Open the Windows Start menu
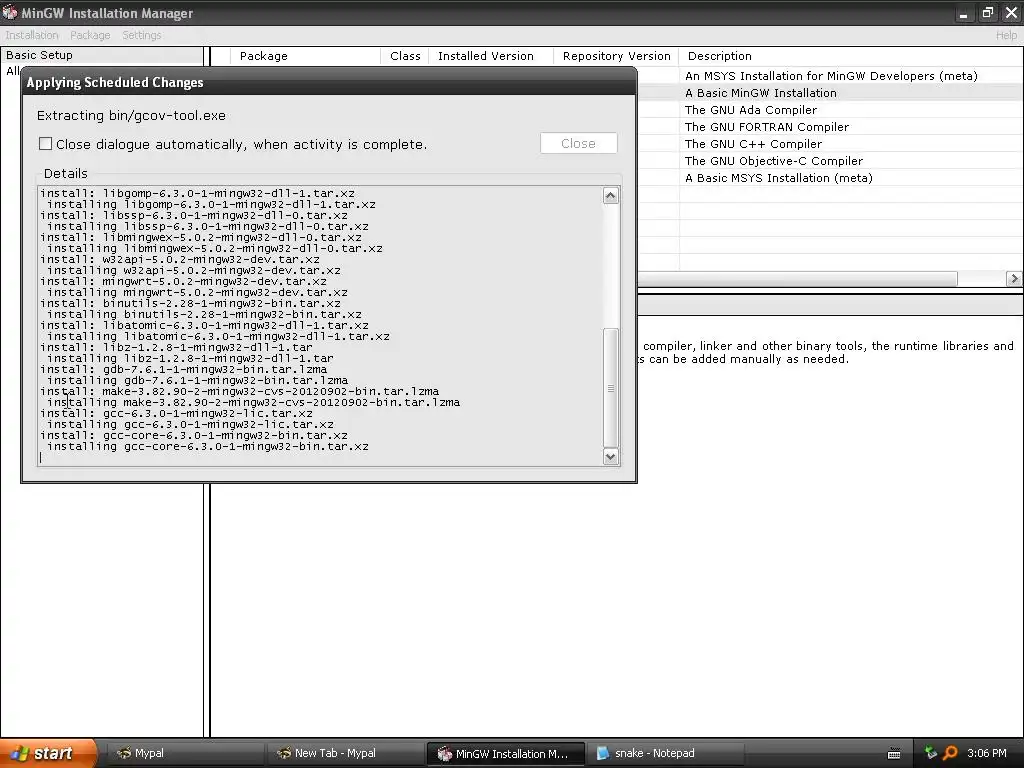Screen dimensions: 1024x768 coord(47,753)
